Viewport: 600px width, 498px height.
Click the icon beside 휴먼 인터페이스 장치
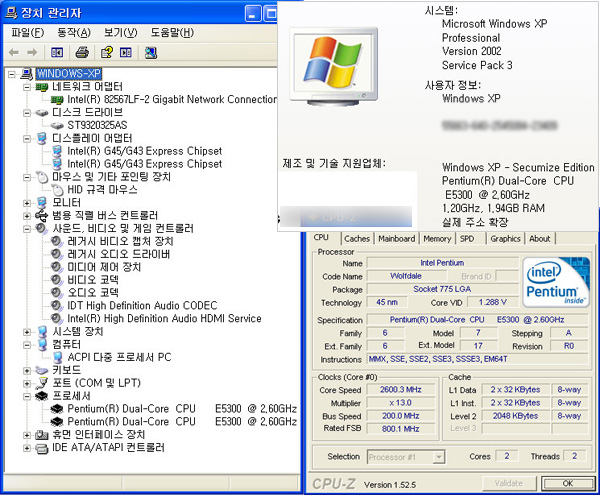click(x=41, y=435)
